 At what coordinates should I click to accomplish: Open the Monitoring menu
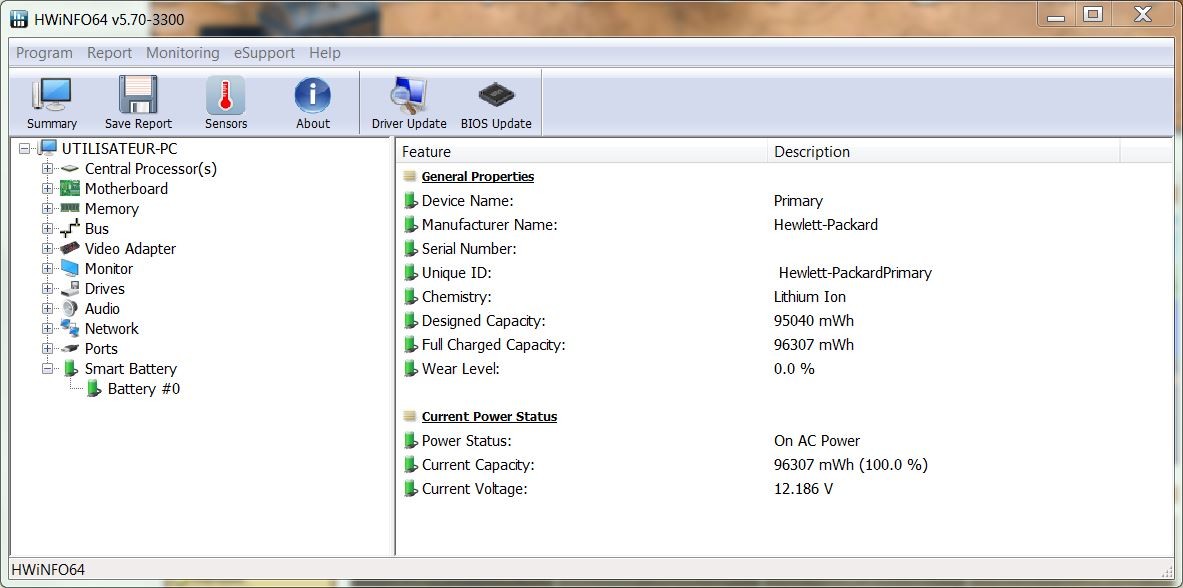coord(183,53)
